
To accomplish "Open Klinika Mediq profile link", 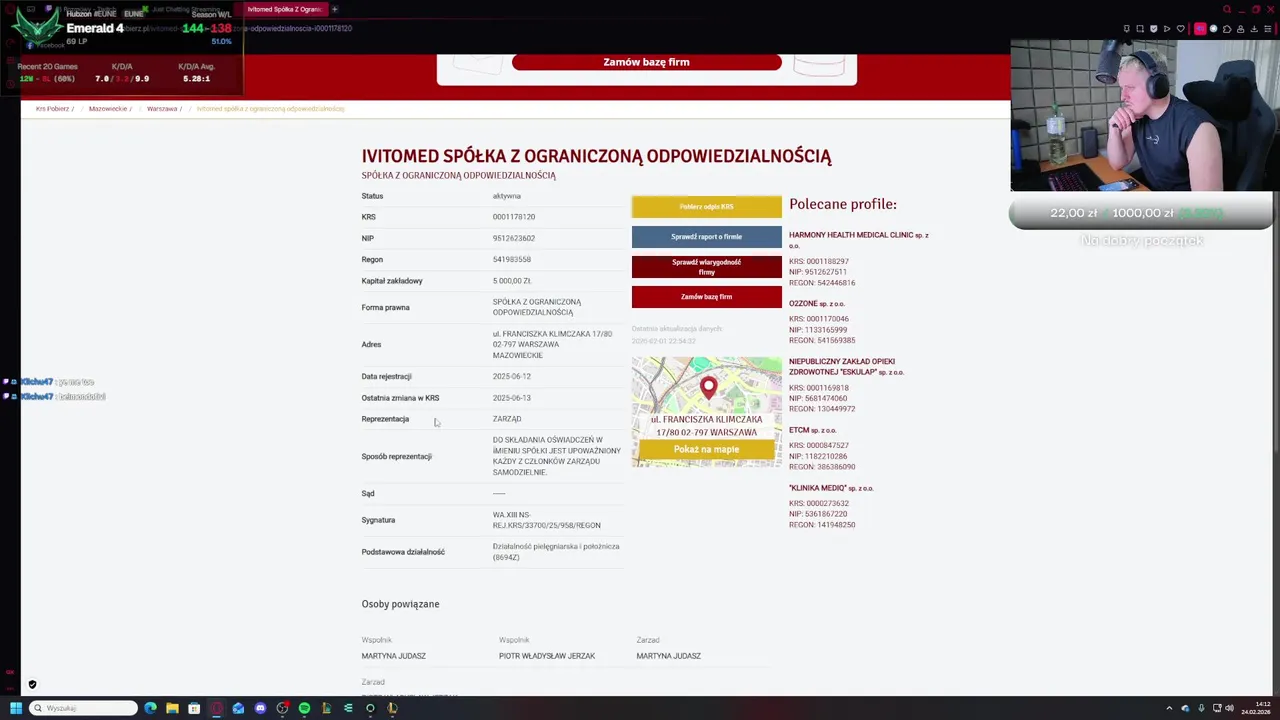I will click(831, 488).
